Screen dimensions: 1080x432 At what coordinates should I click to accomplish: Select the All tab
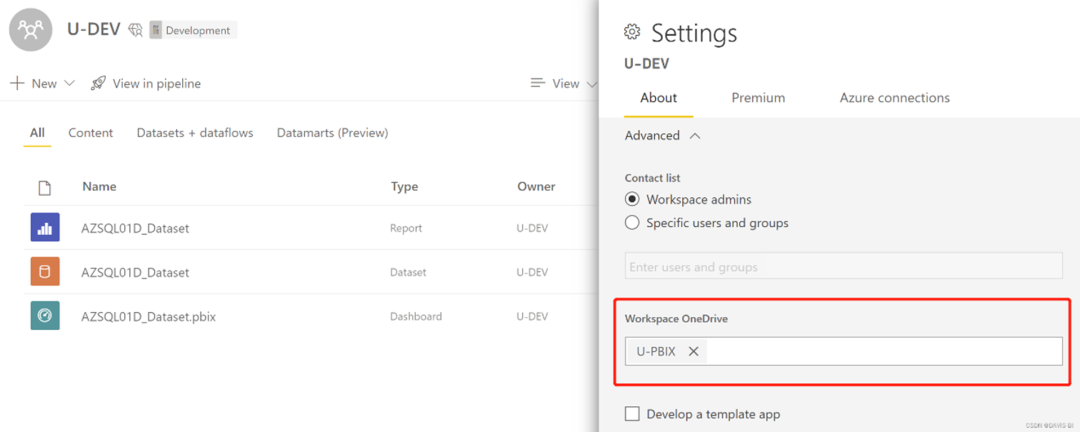click(37, 133)
